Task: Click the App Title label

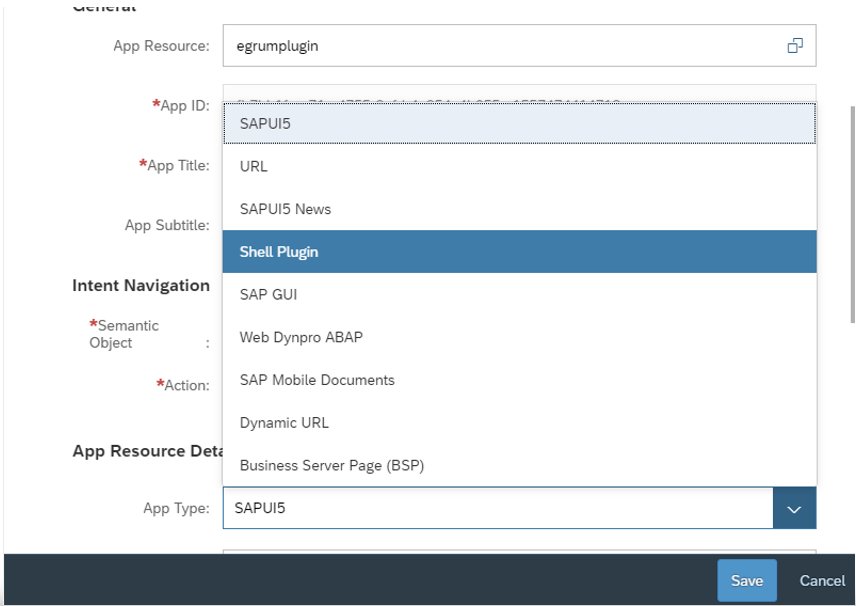Action: click(174, 165)
